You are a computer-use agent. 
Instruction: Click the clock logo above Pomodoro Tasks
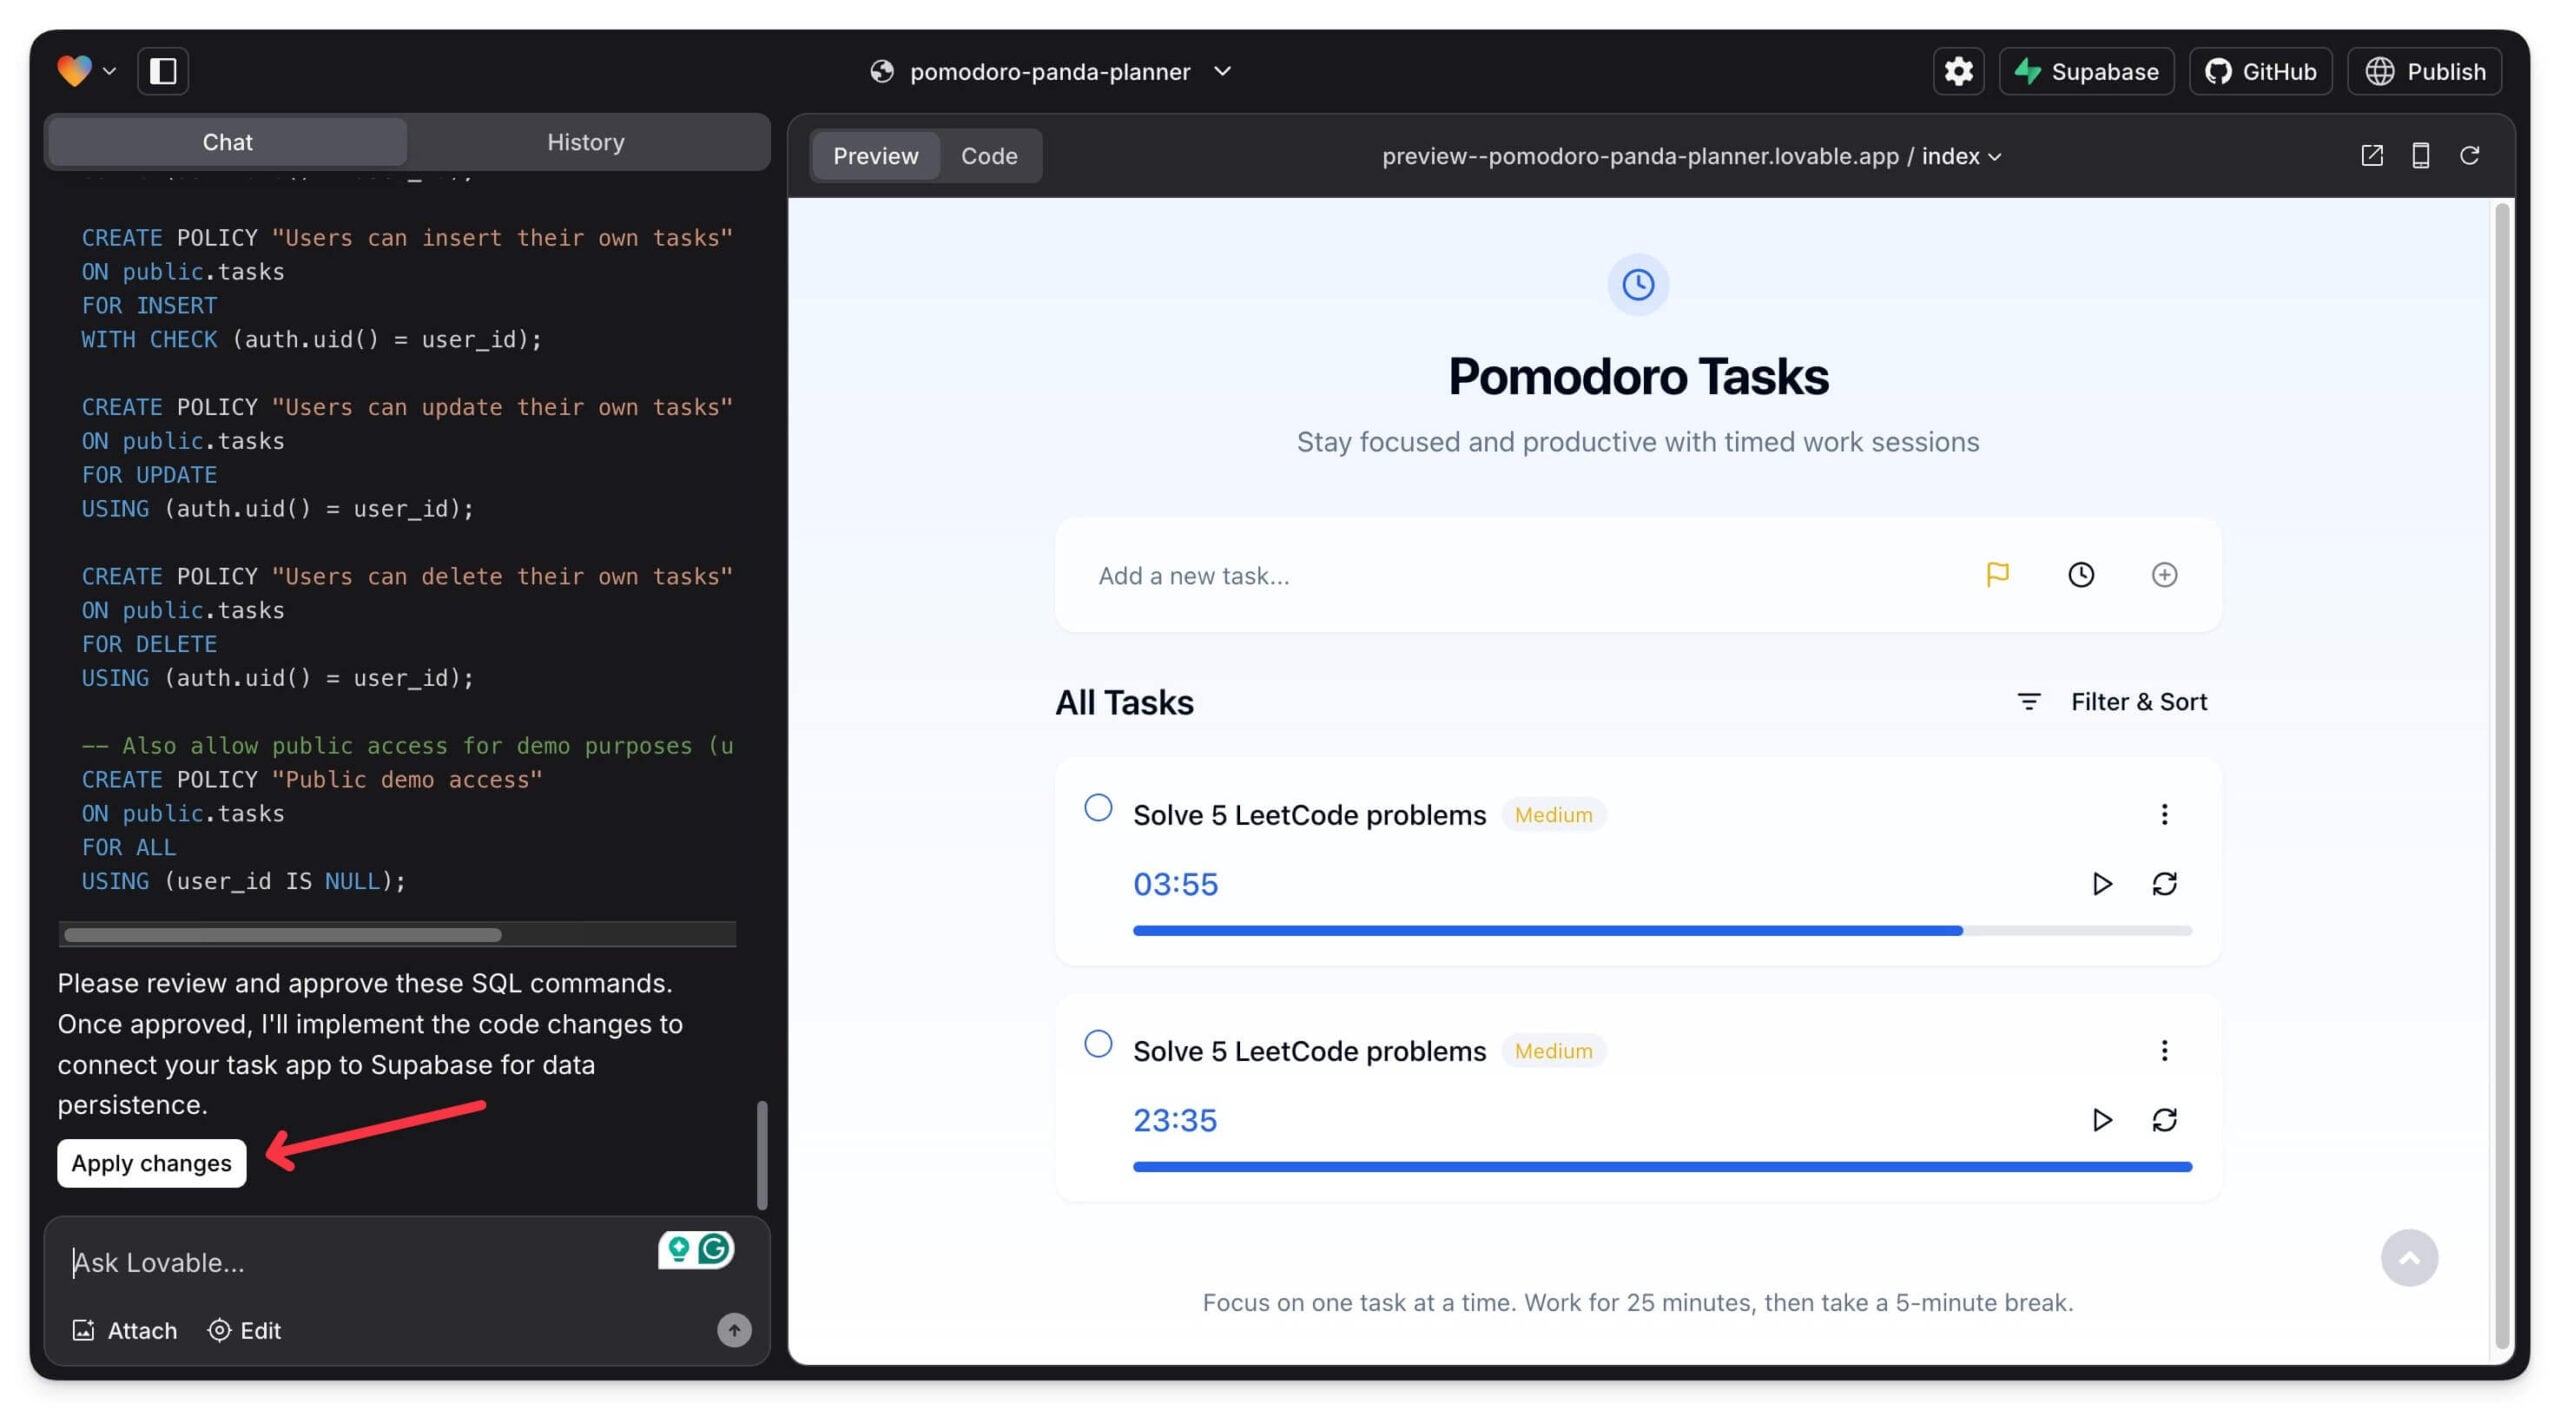(x=1637, y=285)
